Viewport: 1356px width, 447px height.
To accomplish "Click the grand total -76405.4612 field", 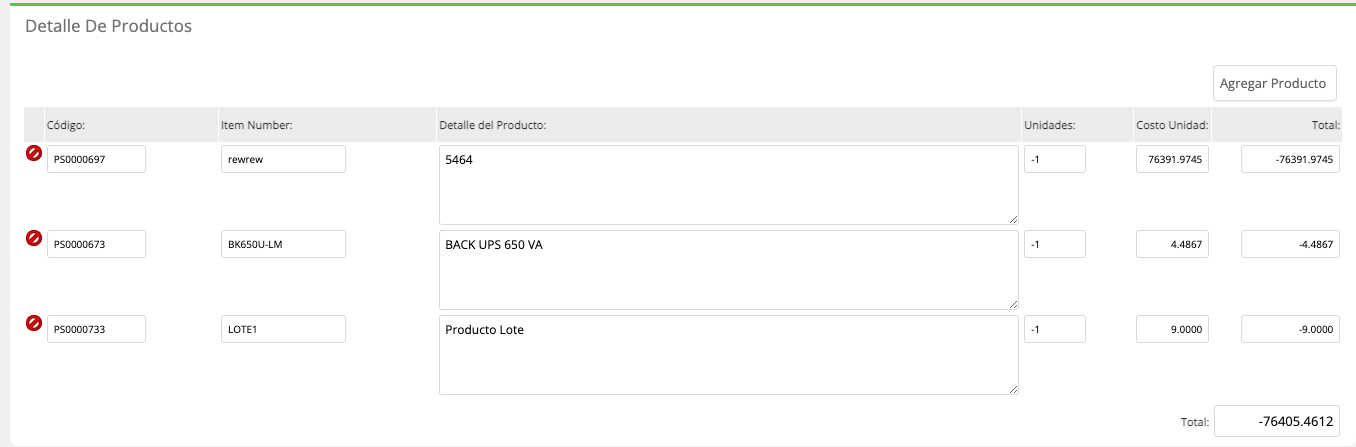I will click(1277, 422).
